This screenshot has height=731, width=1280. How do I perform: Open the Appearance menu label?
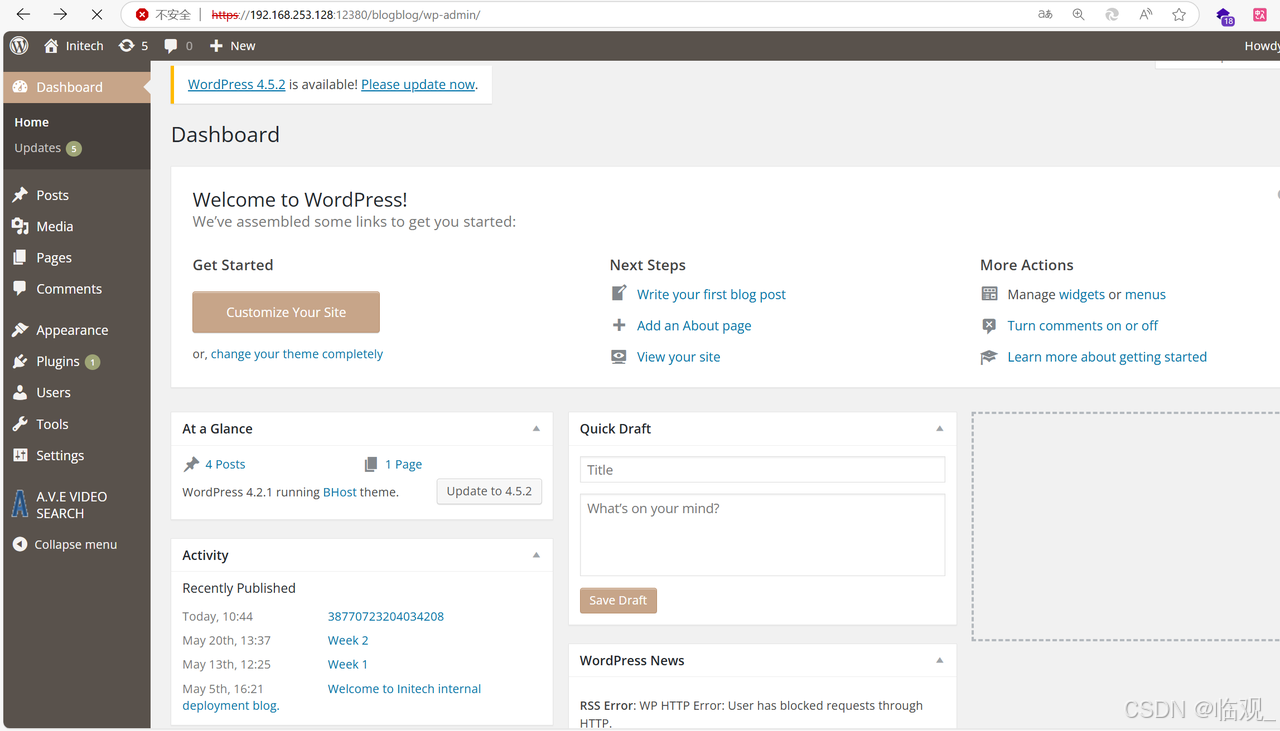pyautogui.click(x=72, y=330)
